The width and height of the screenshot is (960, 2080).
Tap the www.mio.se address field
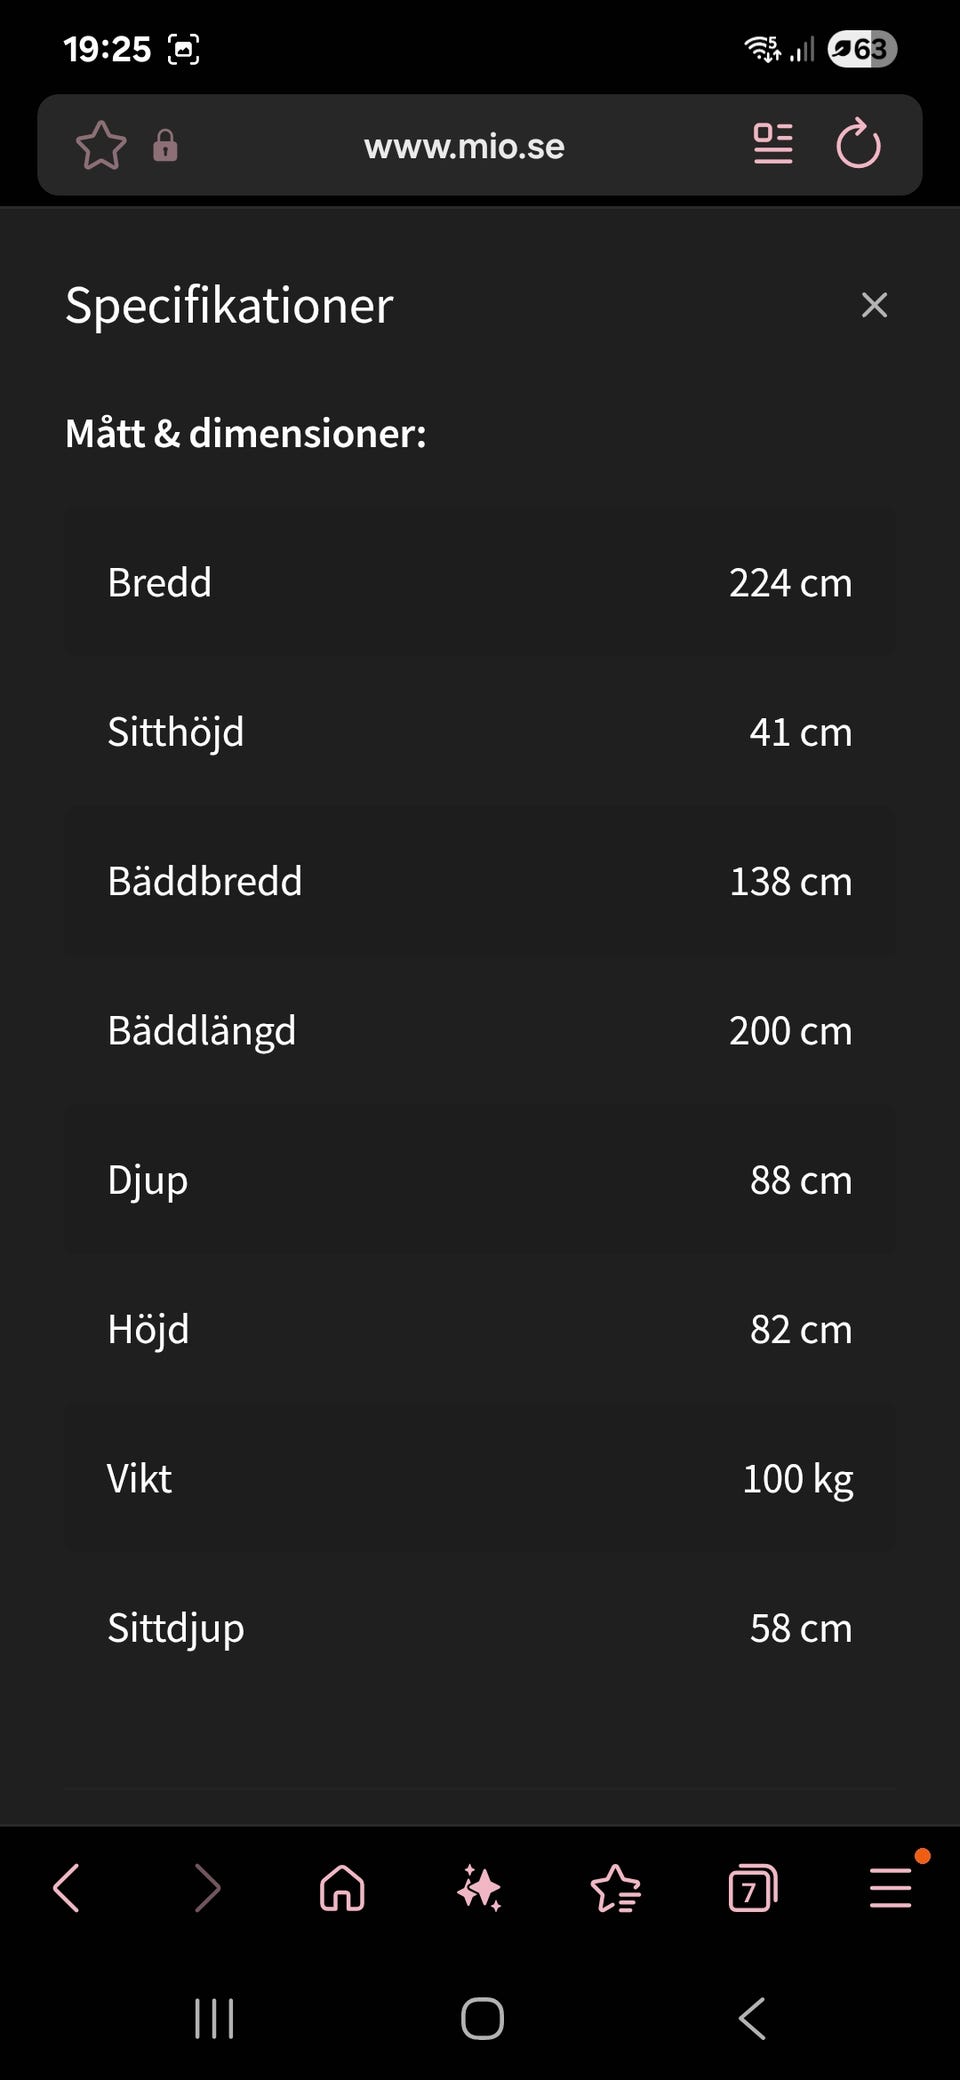pyautogui.click(x=464, y=146)
